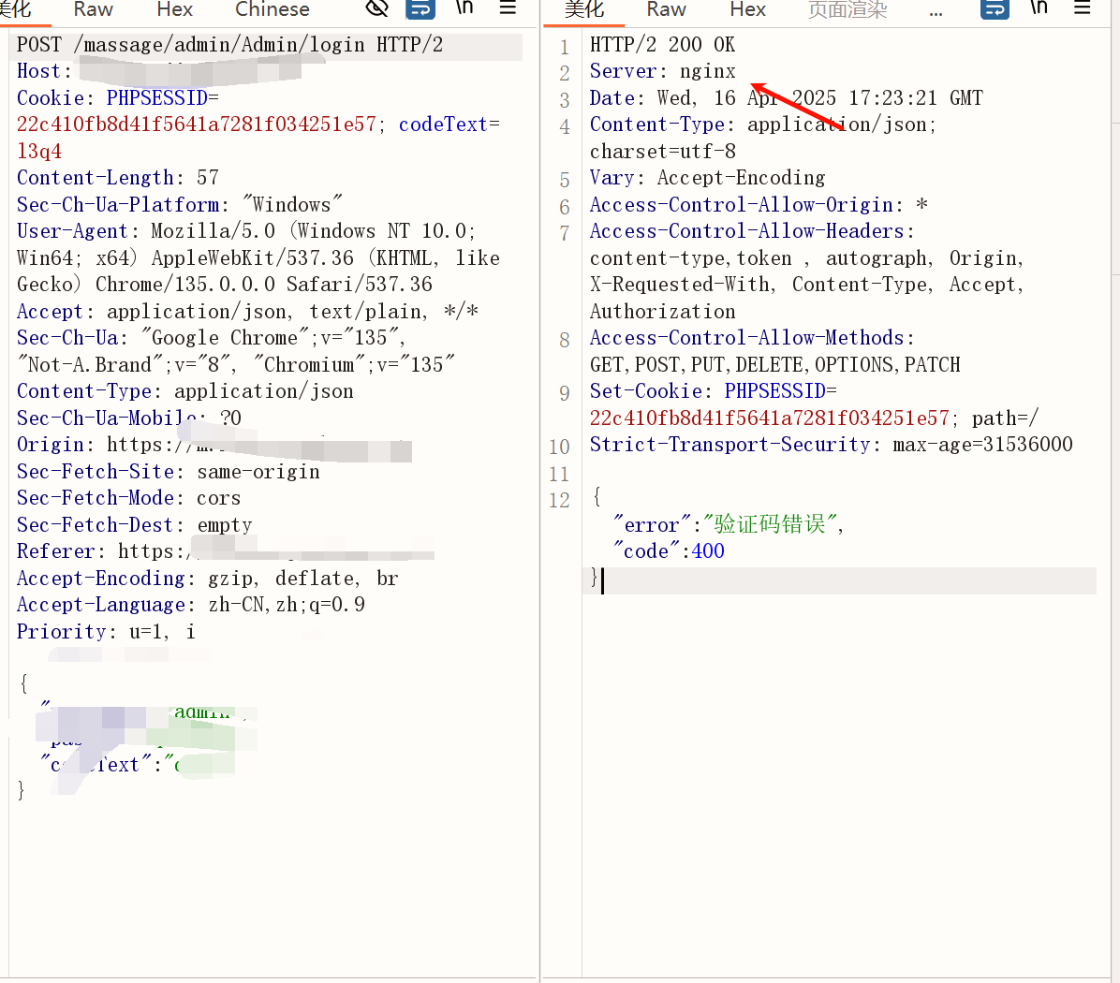Click the GET,POST,PUT,DELETE,OPTIONS,PATCH value
The height and width of the screenshot is (983, 1120).
(x=774, y=365)
